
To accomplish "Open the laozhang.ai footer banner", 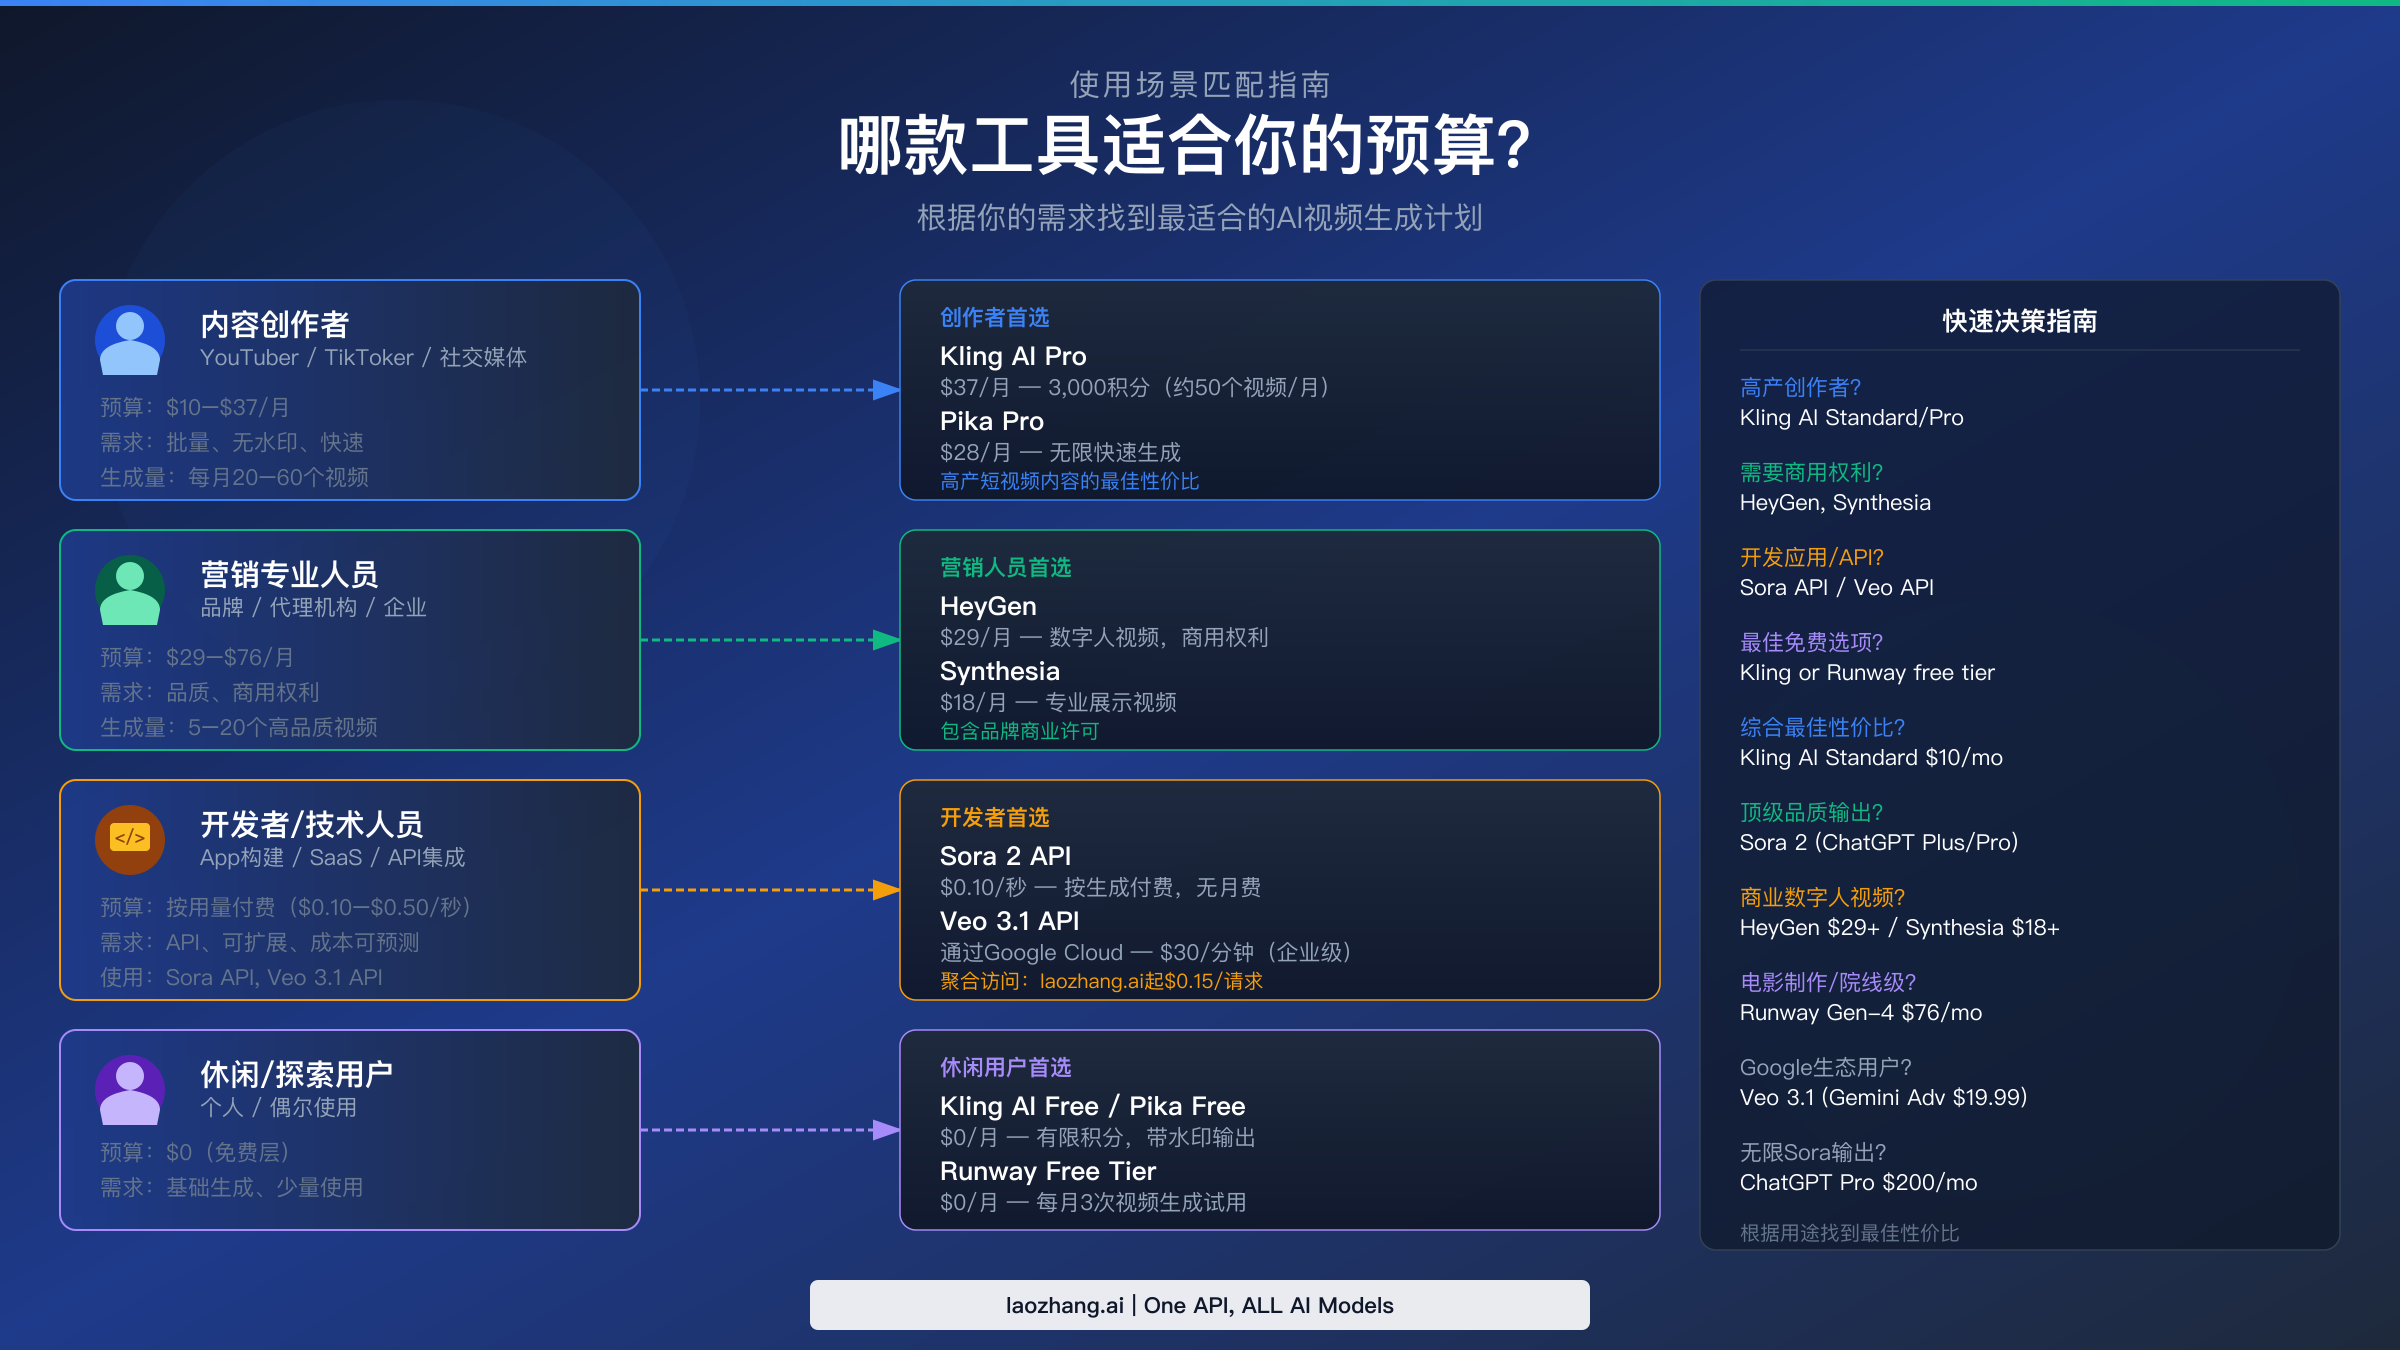I will (x=1199, y=1304).
